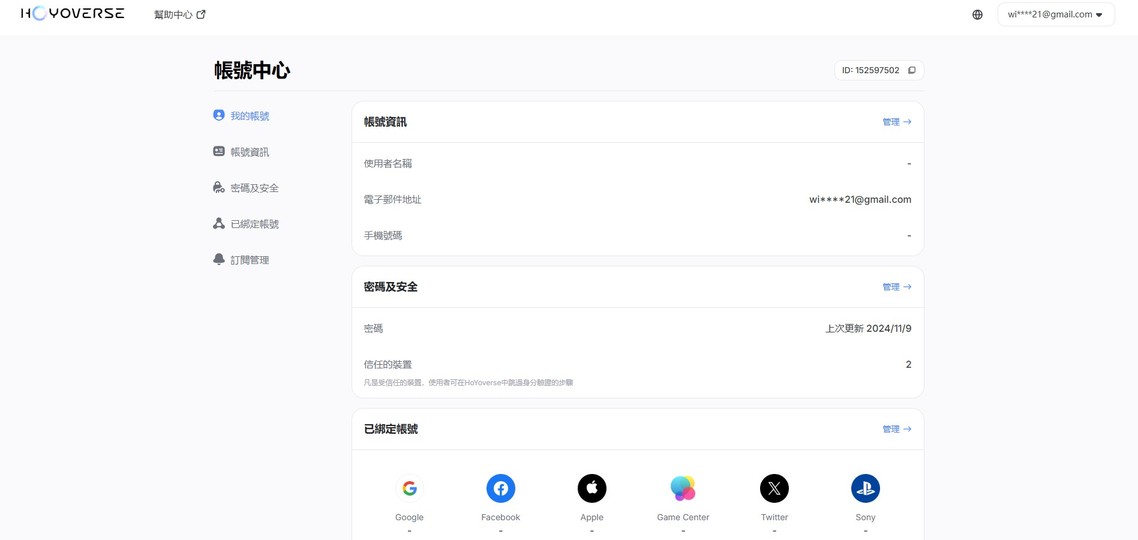Click the Apple account icon

[591, 488]
